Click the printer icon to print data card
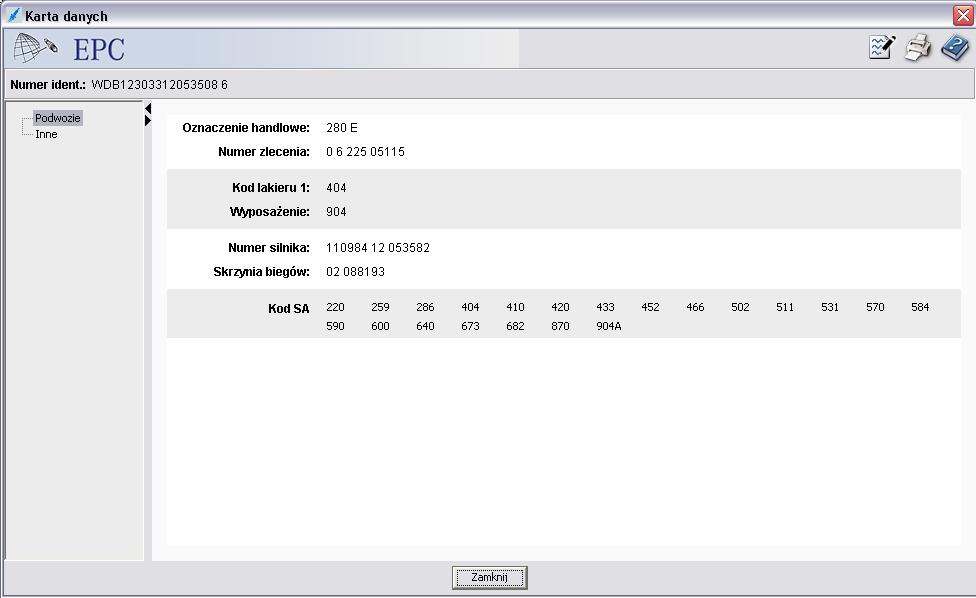 [x=918, y=48]
